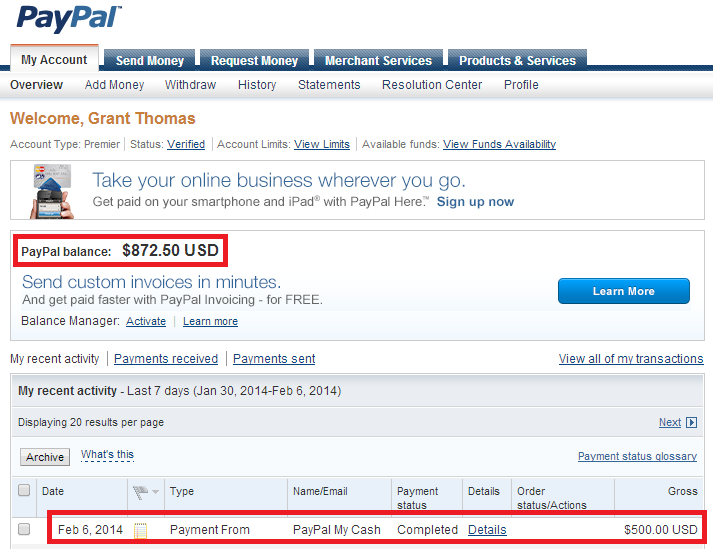Click the Feb 6, 2014 date cell

tap(90, 530)
